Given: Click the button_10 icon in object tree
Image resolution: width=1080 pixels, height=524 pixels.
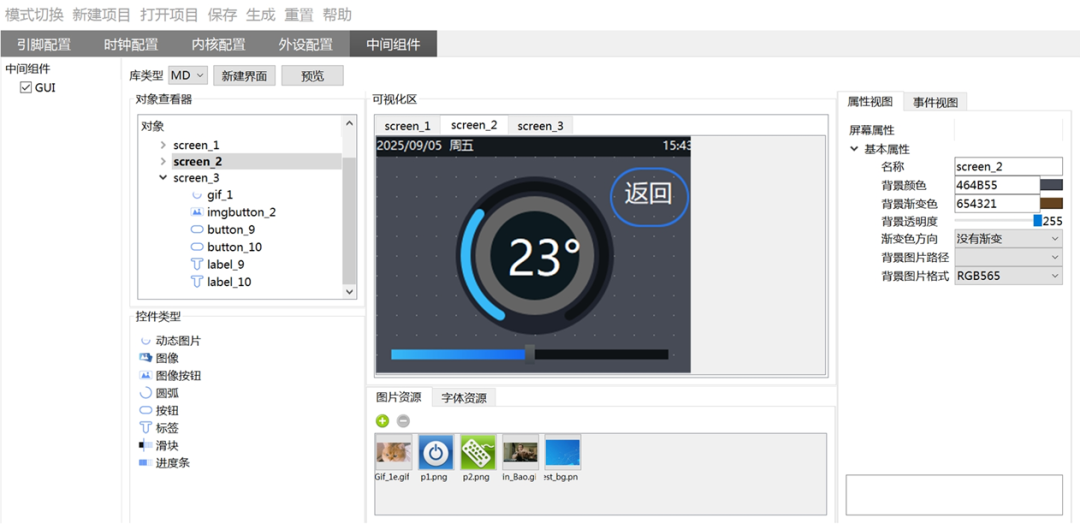Looking at the screenshot, I should [196, 247].
